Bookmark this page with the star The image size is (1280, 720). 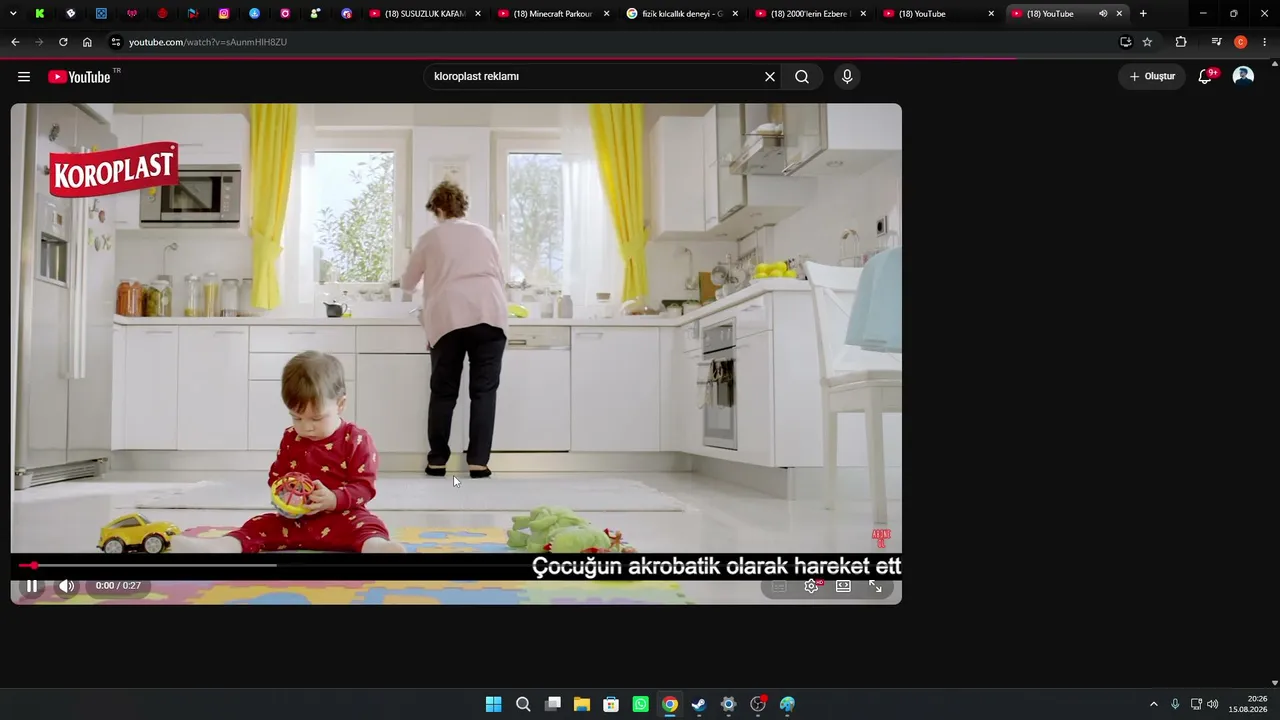[x=1147, y=42]
